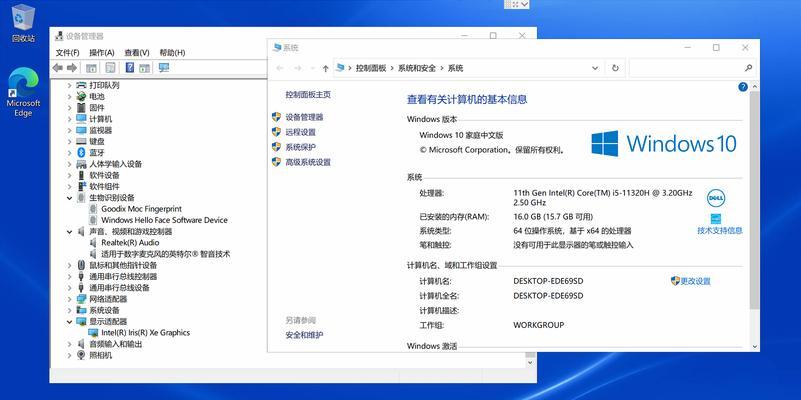
Task: Collapse the 声音、视频和游戏控制器 node
Action: coord(69,231)
